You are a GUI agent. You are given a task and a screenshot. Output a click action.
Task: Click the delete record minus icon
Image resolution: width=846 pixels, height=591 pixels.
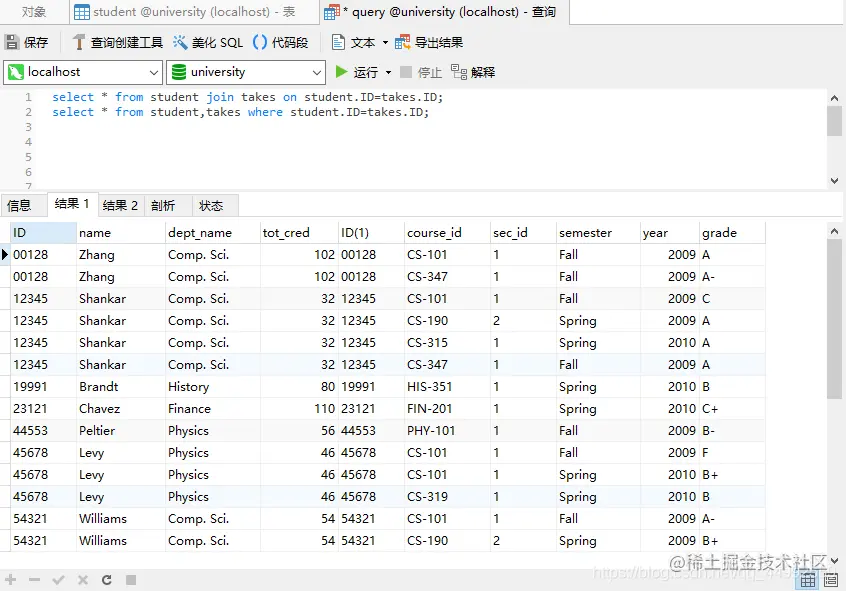(x=35, y=580)
